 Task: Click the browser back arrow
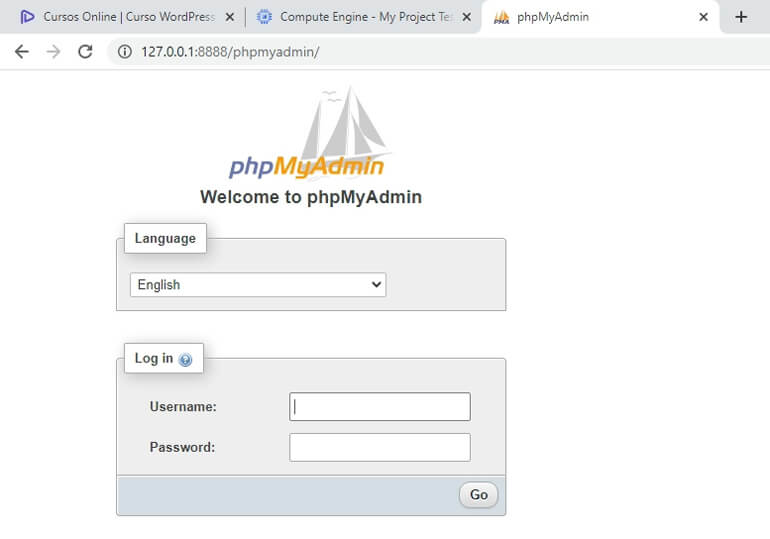coord(22,52)
